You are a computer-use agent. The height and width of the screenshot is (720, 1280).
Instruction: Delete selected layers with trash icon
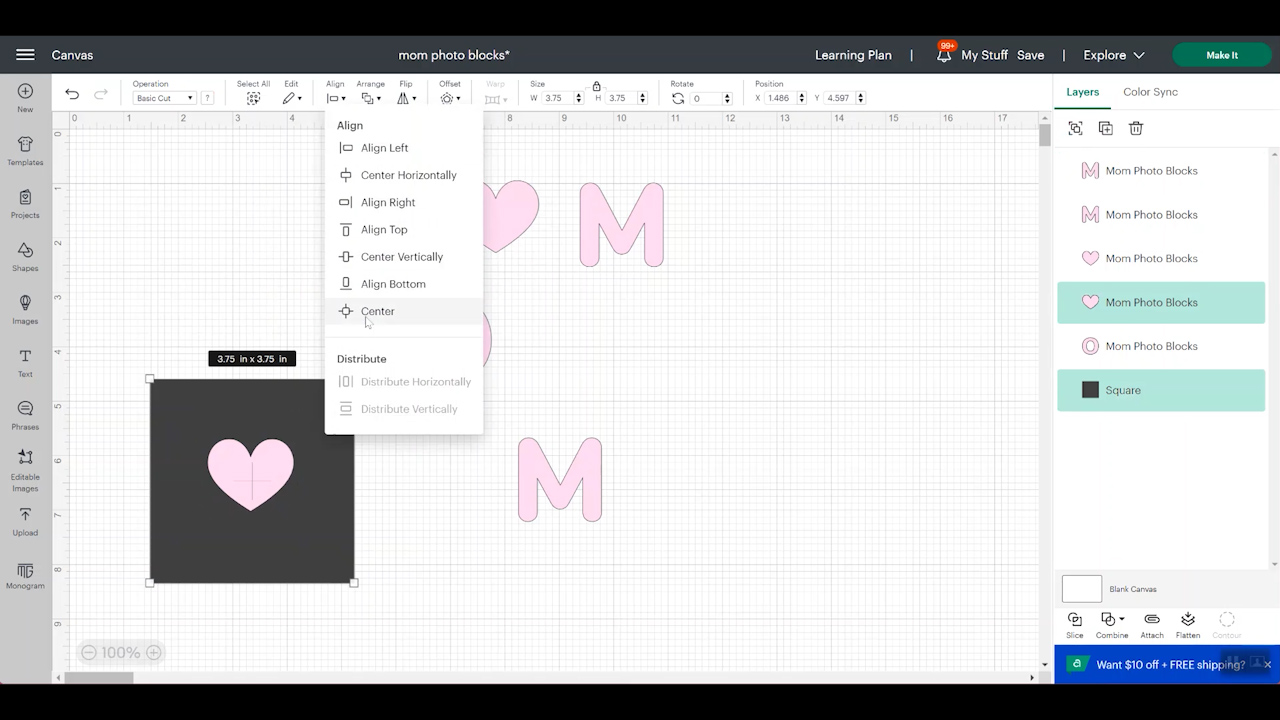1136,128
